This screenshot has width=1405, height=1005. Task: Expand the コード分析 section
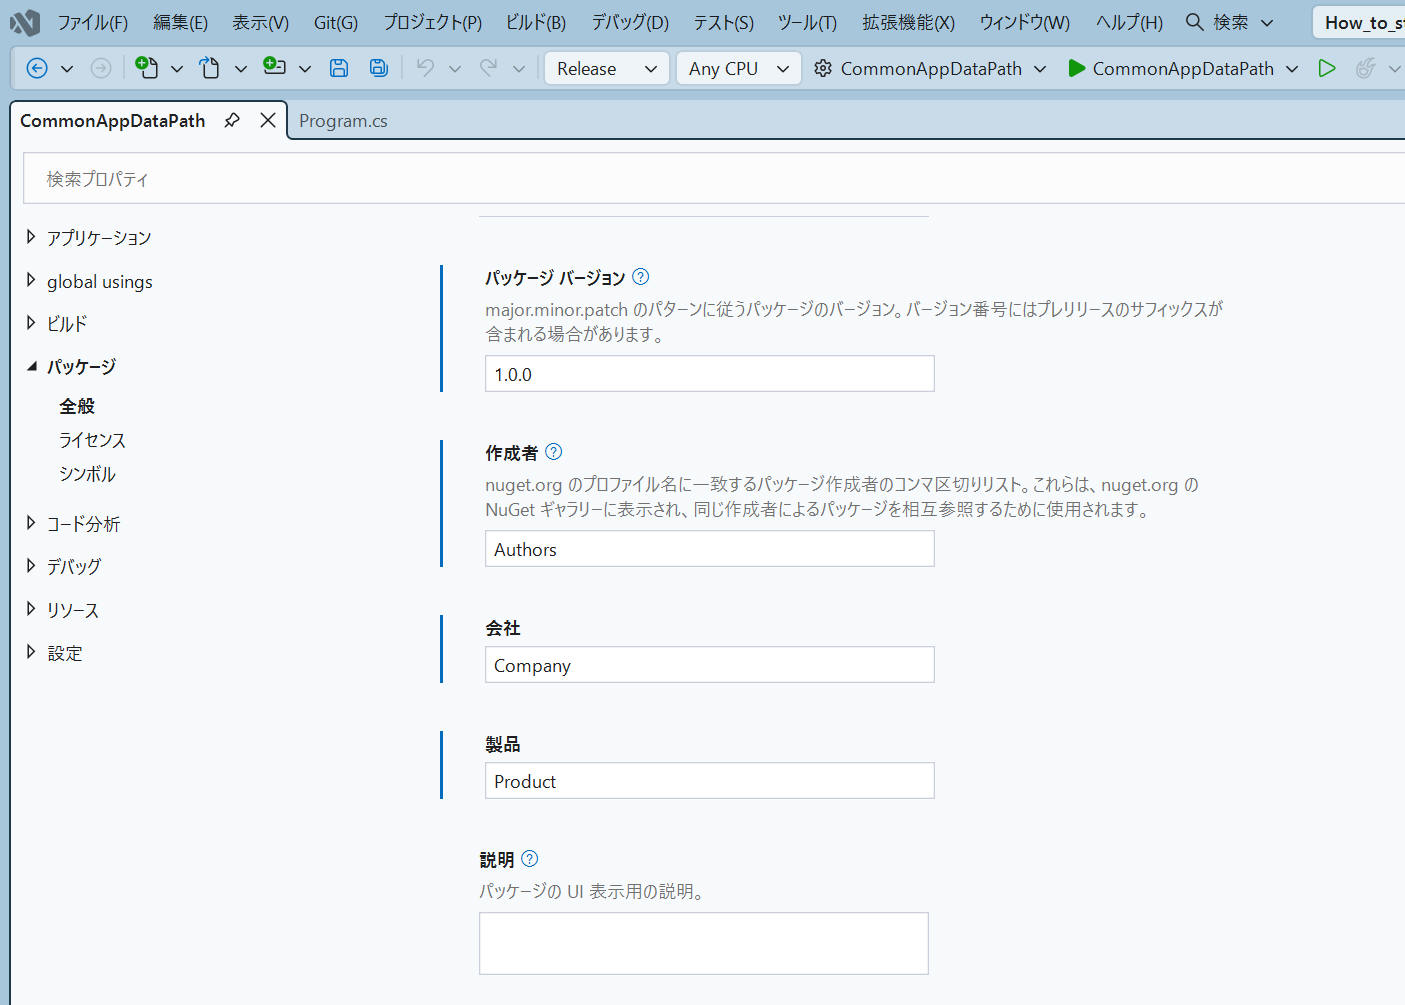31,523
